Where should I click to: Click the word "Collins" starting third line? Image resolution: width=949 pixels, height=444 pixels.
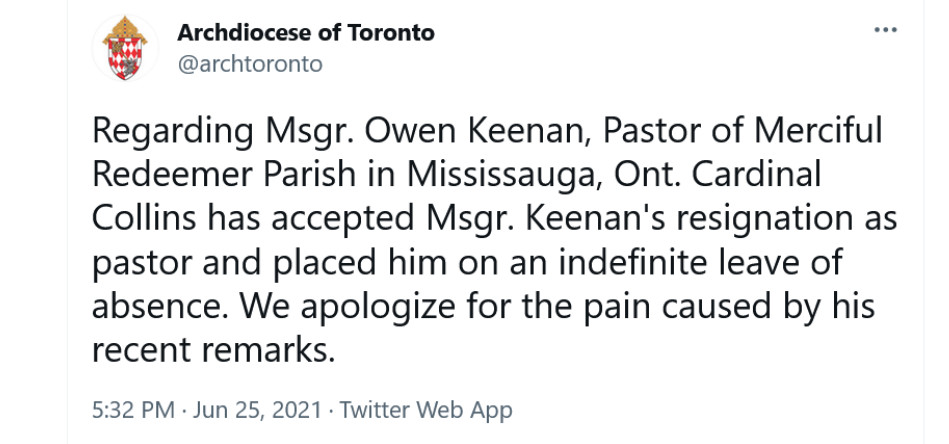point(145,217)
